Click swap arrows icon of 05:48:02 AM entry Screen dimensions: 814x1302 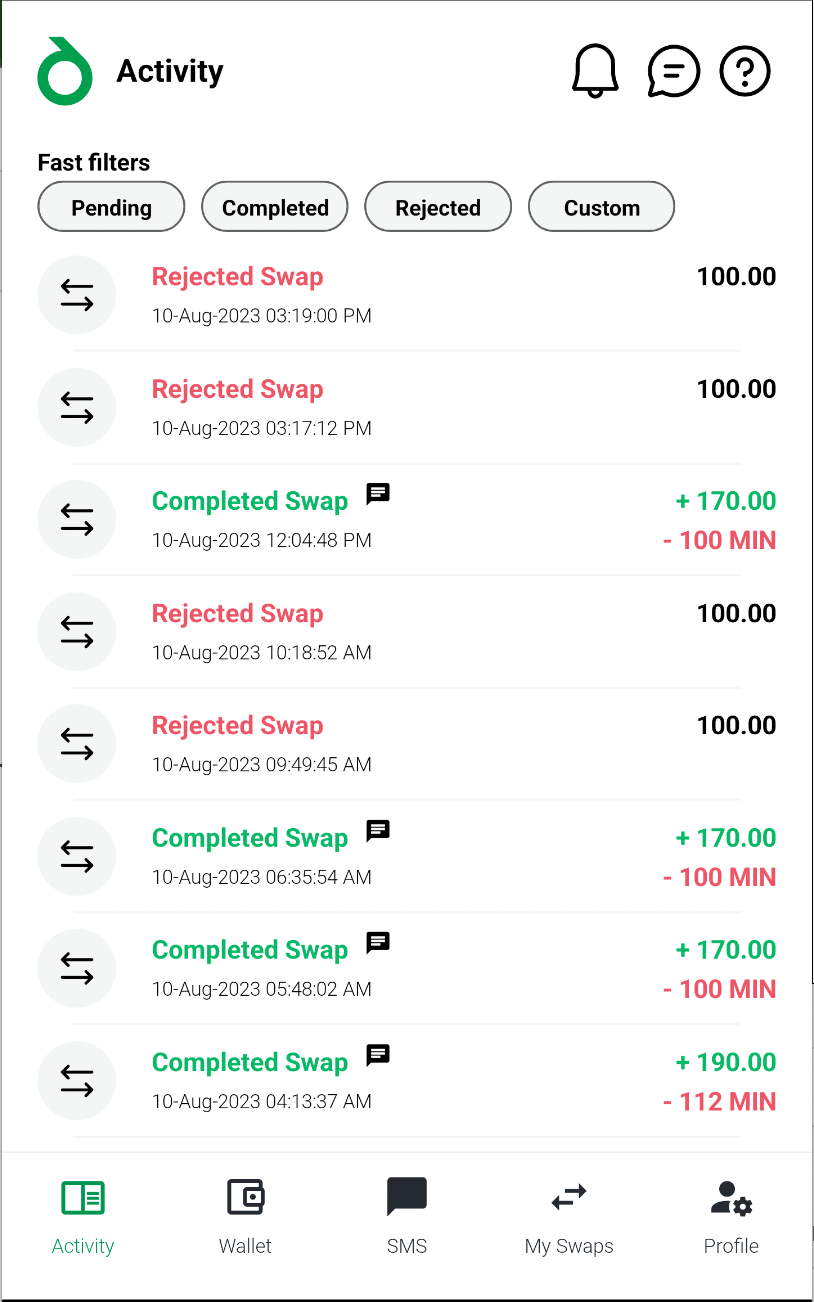pos(77,968)
